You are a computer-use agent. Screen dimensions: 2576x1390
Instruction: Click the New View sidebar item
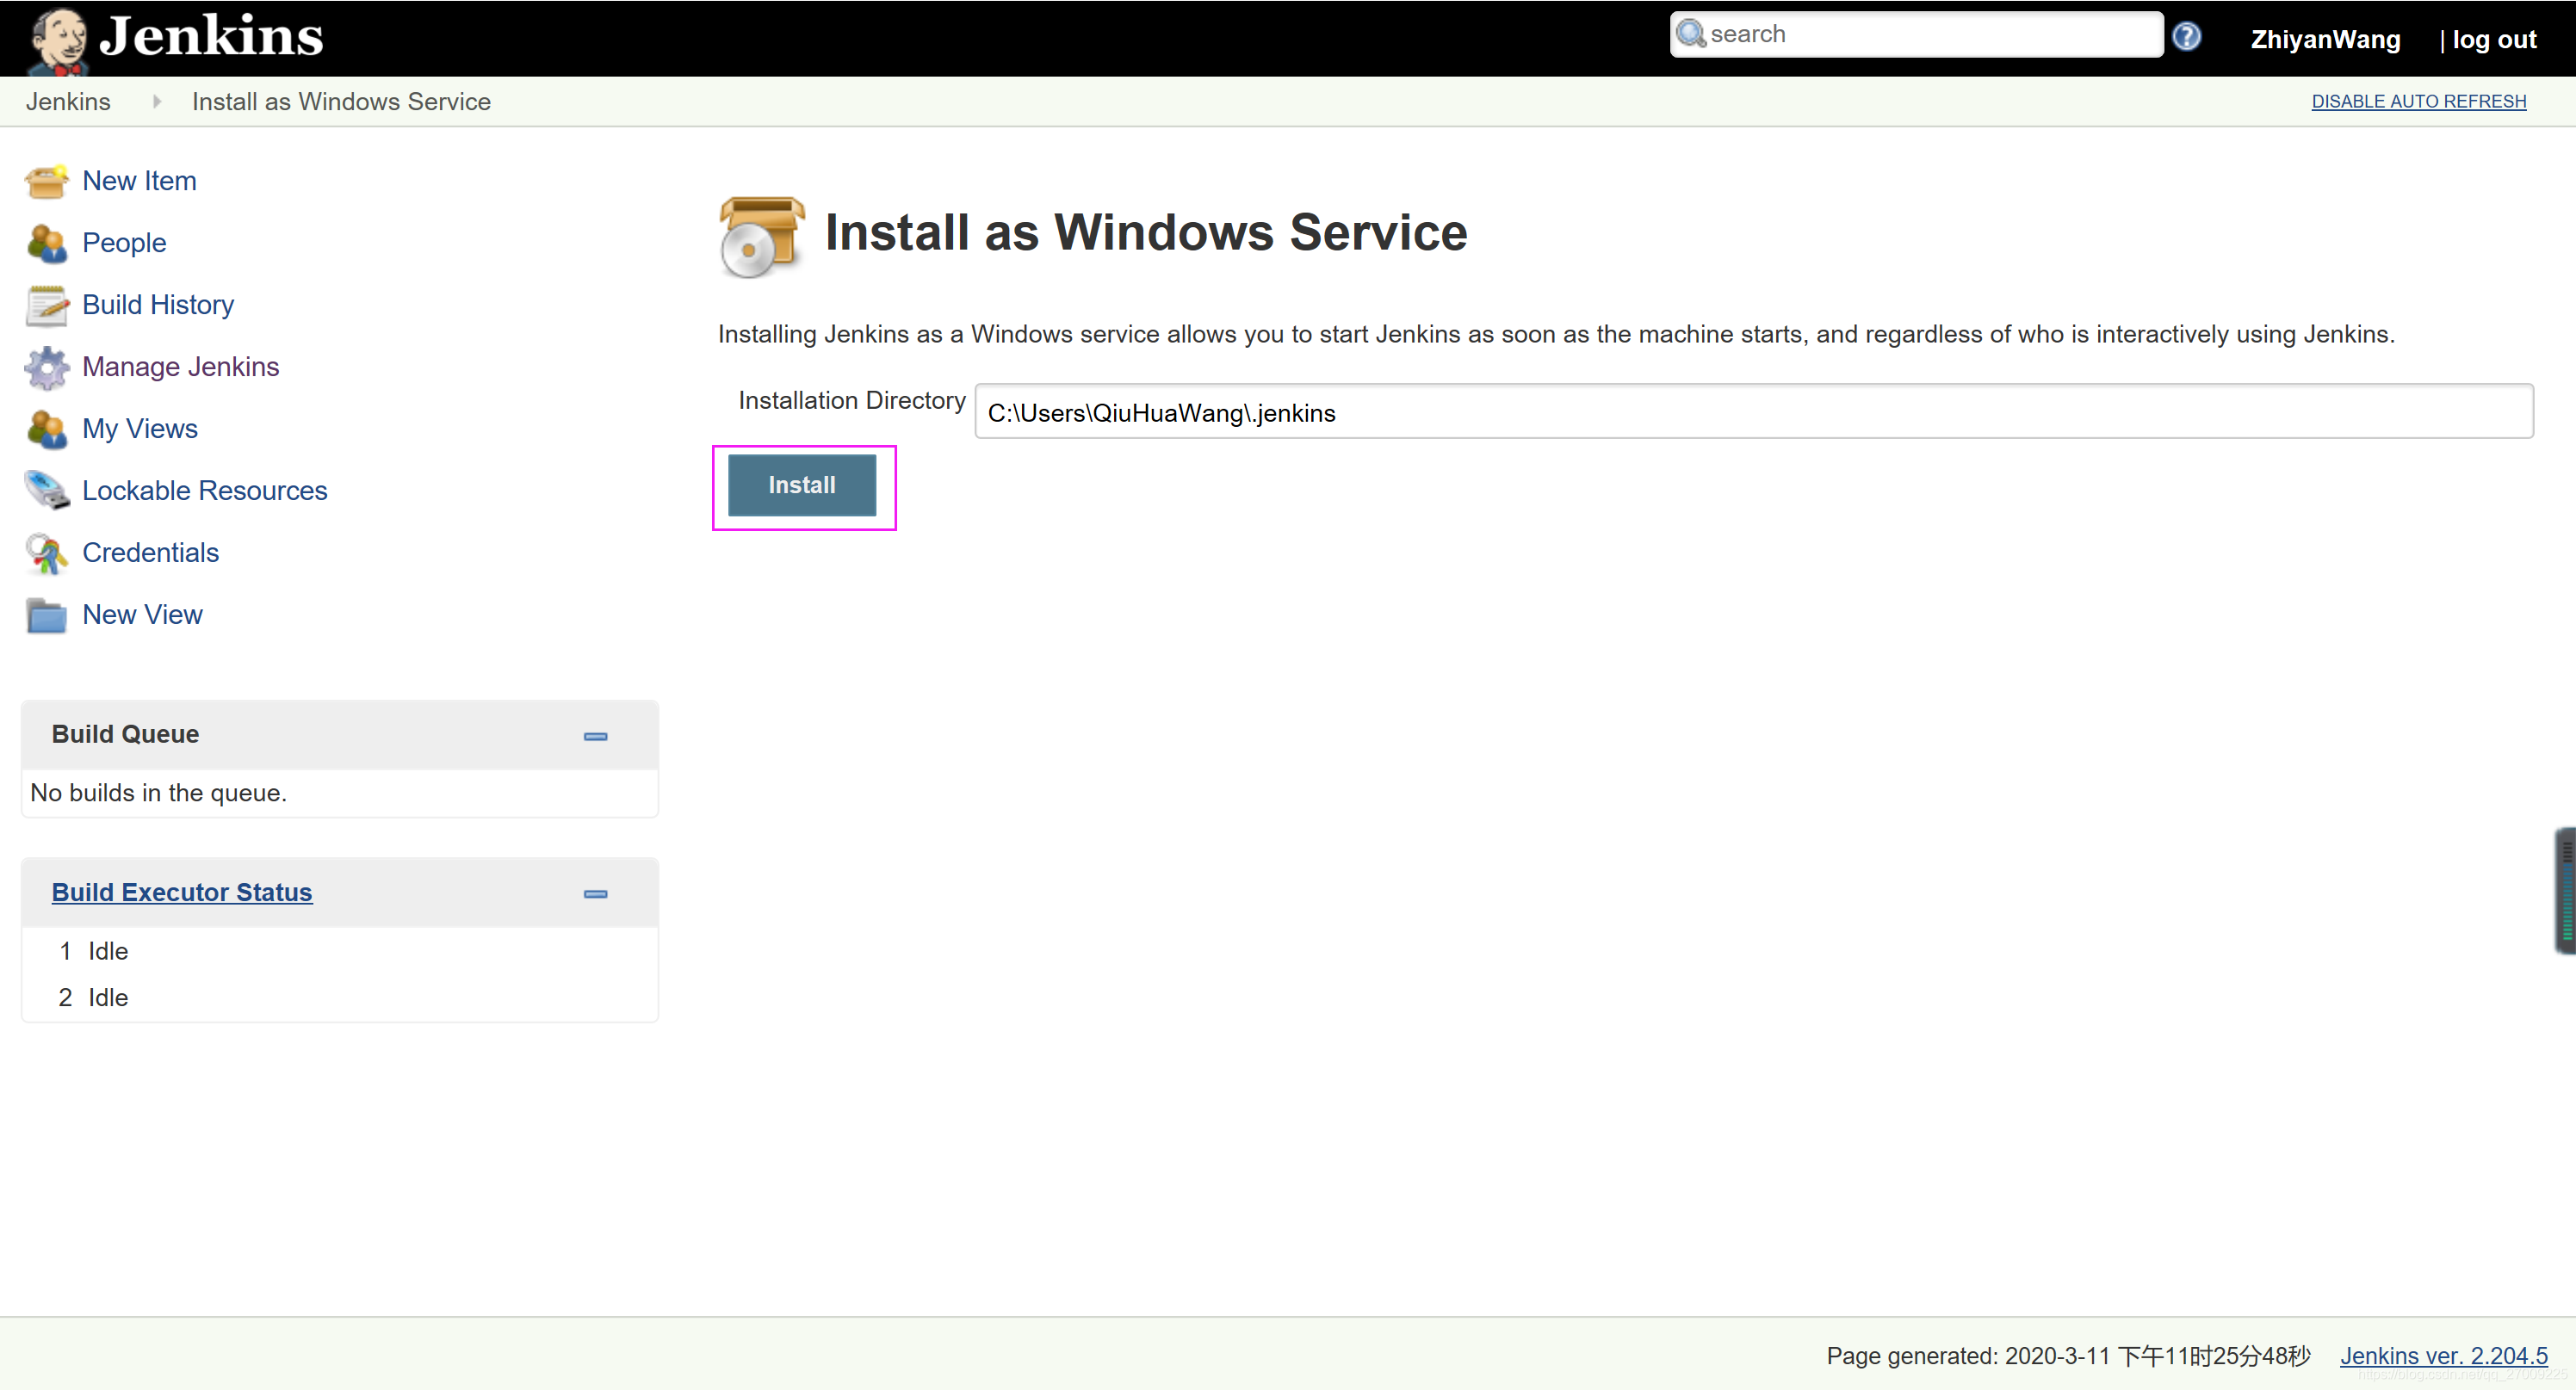[x=142, y=615]
